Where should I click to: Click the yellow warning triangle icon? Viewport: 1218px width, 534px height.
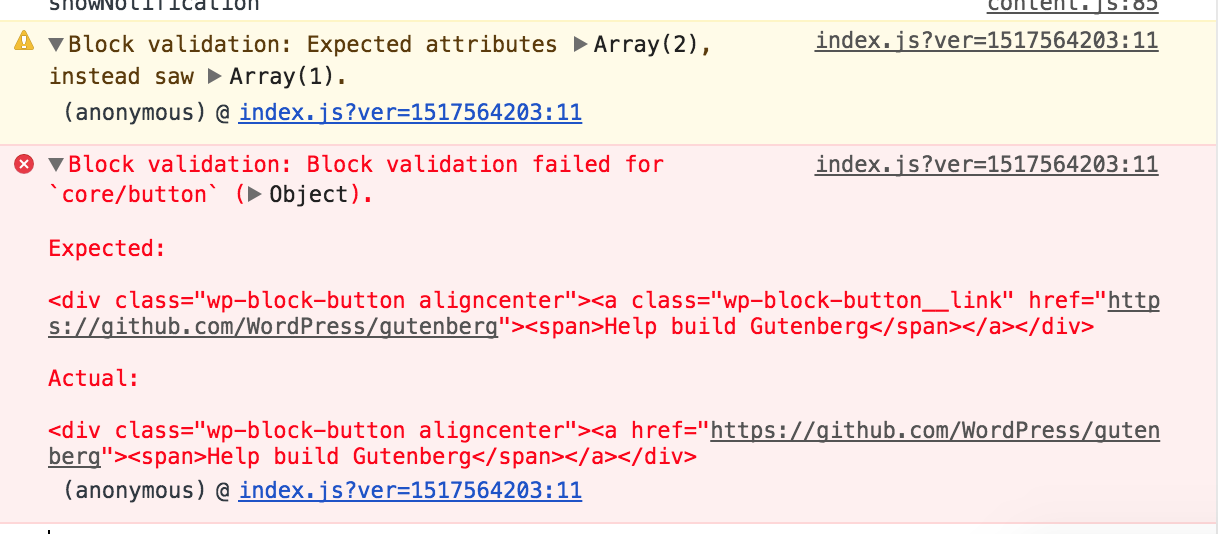(x=23, y=42)
